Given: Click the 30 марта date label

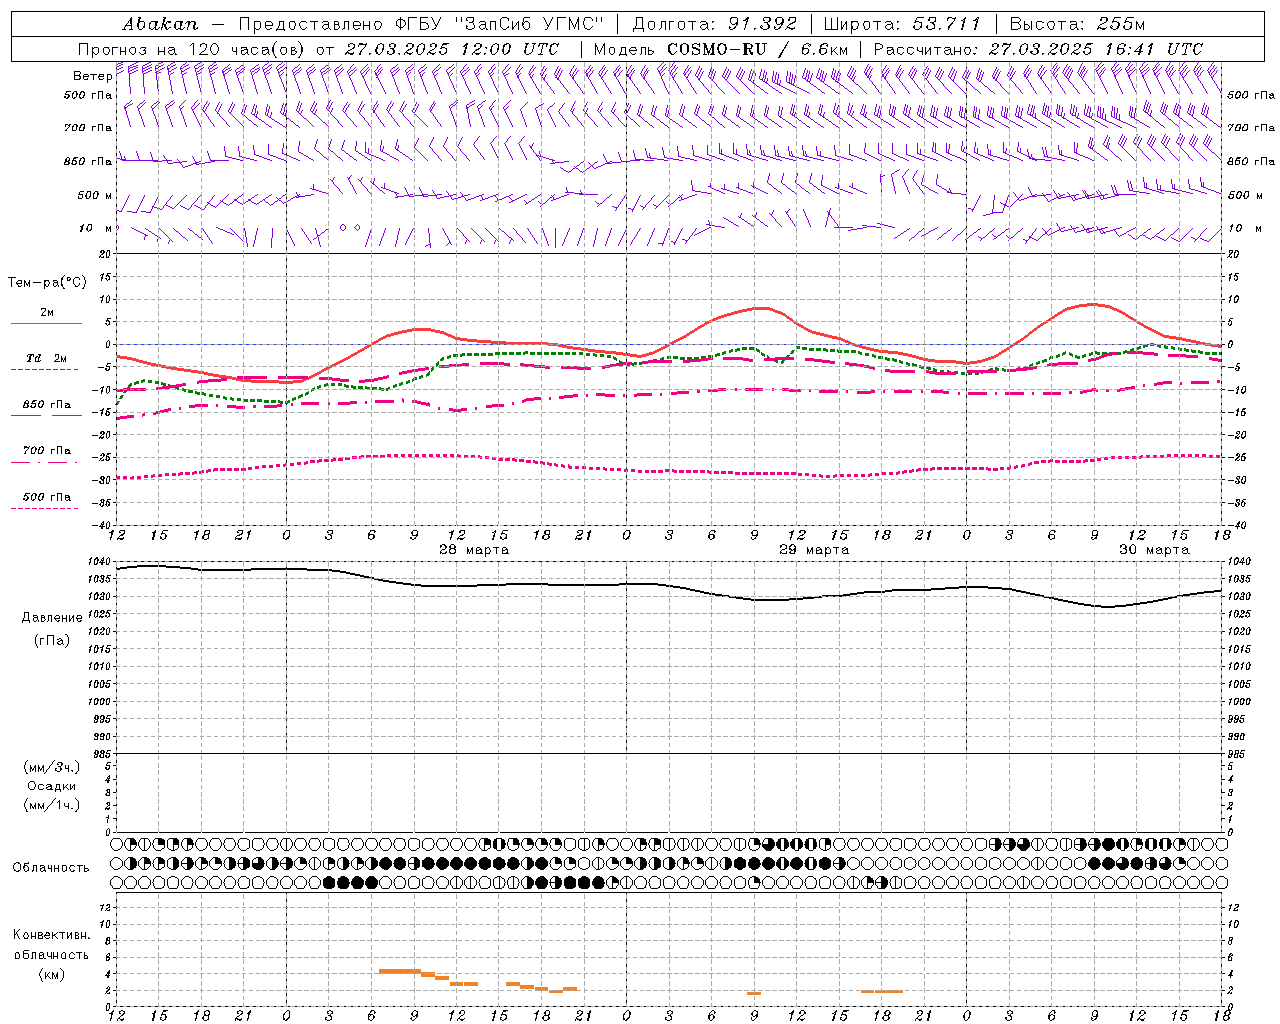Looking at the screenshot, I should pyautogui.click(x=1154, y=550).
